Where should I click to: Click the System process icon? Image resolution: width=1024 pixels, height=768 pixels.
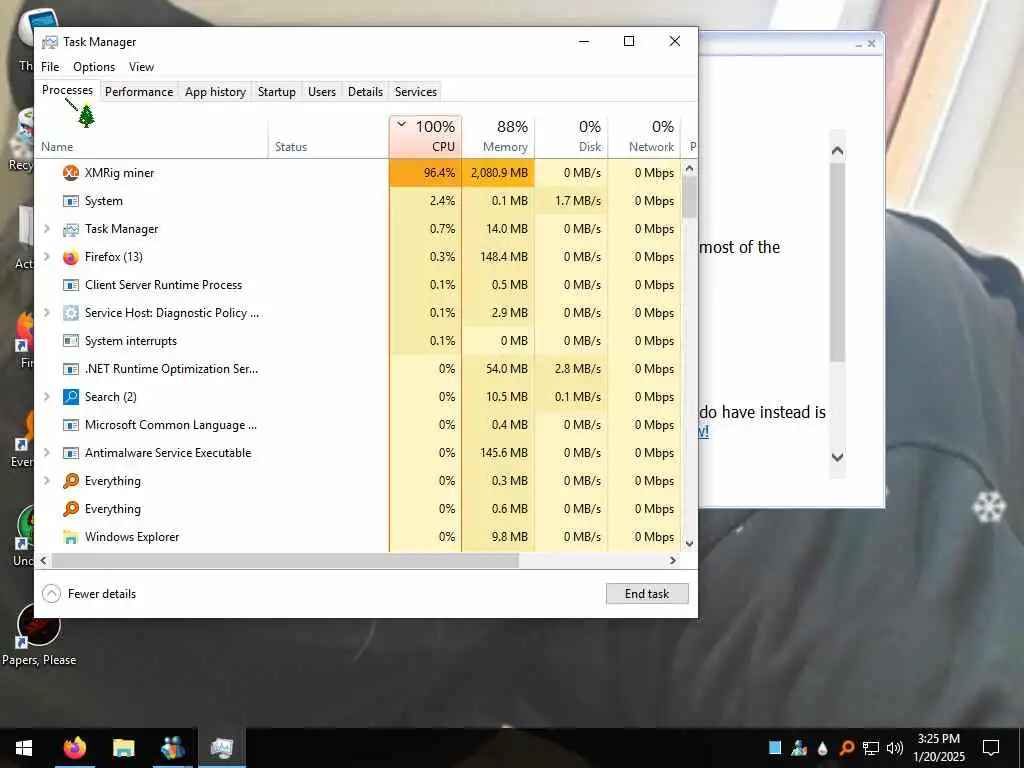(x=71, y=201)
